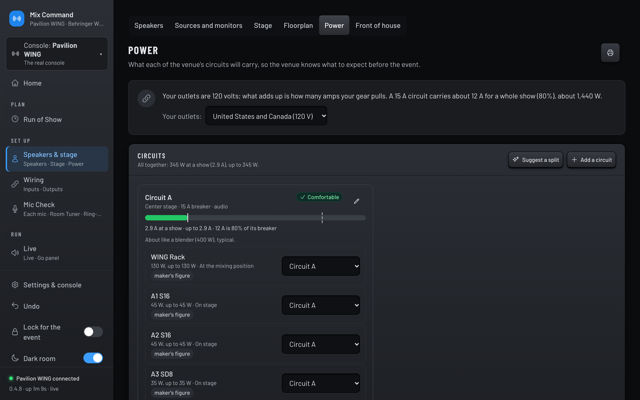Click the Comfortable status badge

320,197
